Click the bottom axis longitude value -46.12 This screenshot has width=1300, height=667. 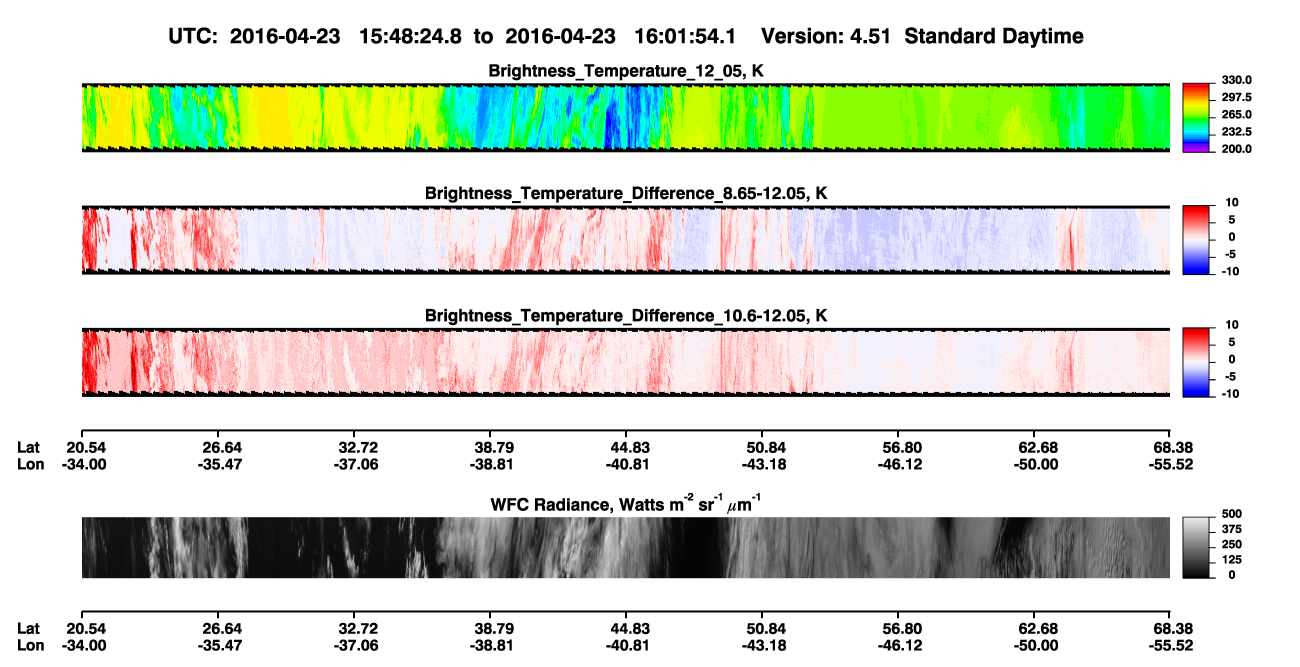pos(898,644)
